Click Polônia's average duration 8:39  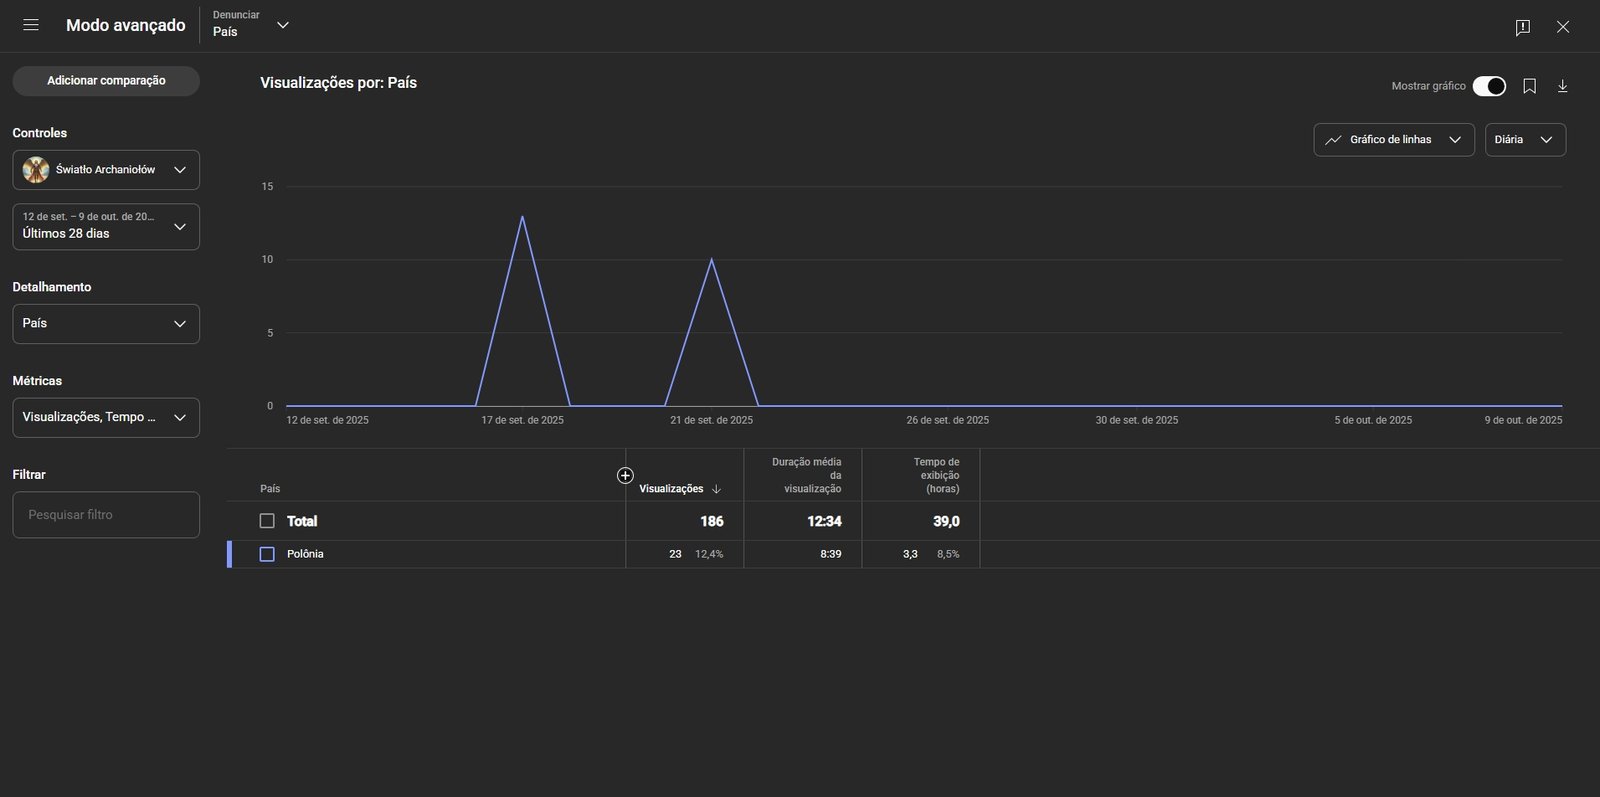coord(831,554)
